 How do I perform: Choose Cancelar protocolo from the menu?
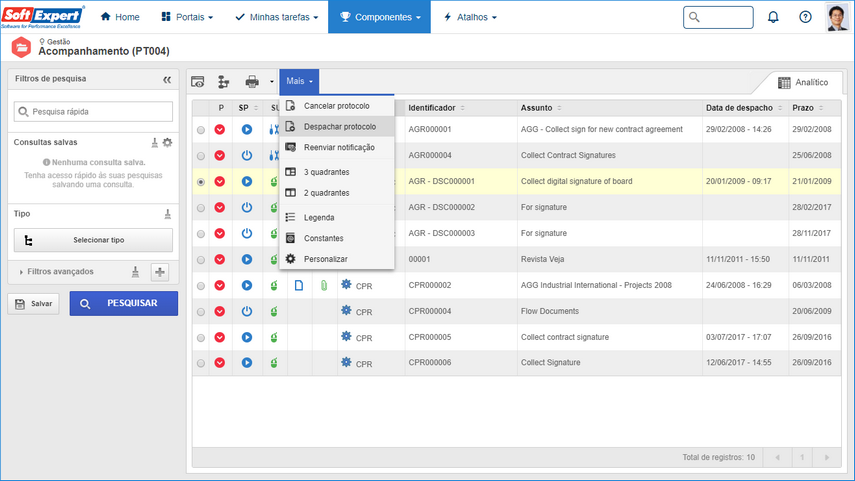336,106
